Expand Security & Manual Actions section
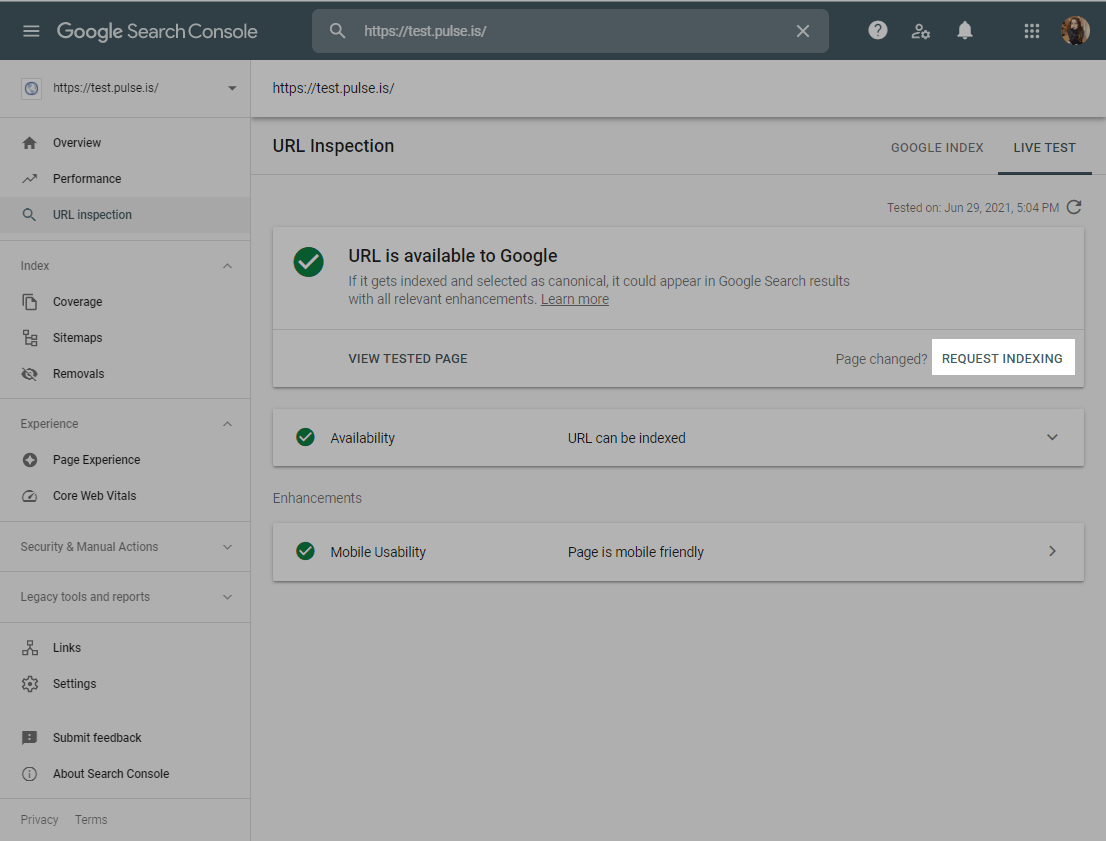 (x=227, y=547)
